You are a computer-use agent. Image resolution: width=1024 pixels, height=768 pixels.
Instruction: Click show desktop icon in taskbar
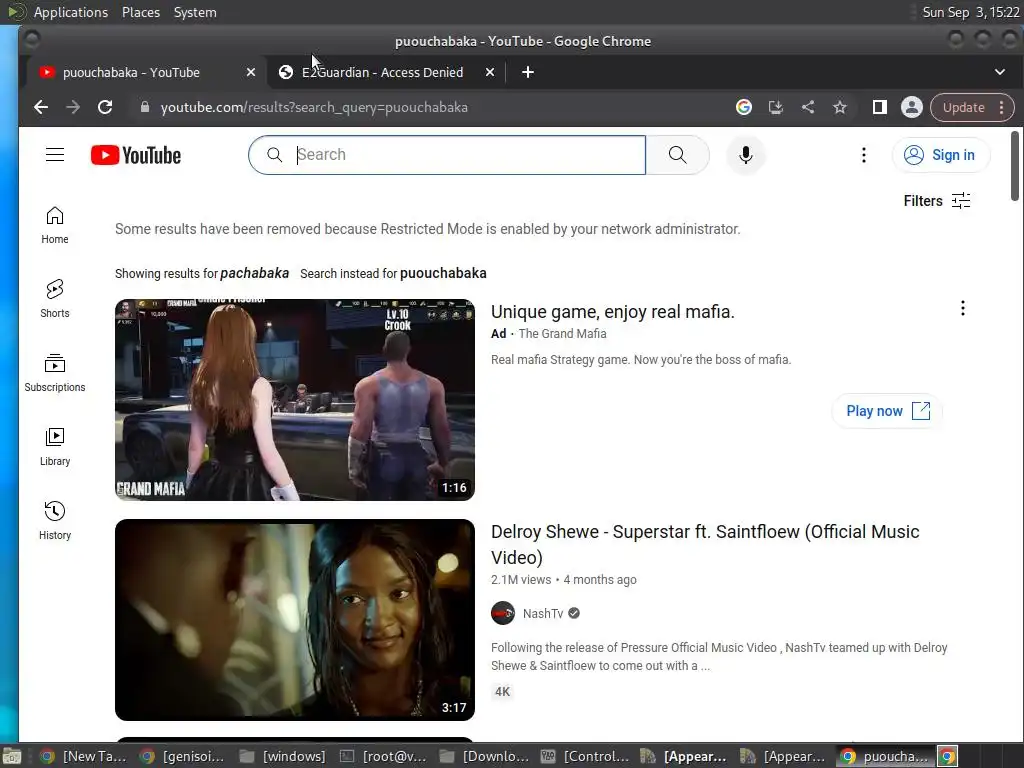point(12,756)
